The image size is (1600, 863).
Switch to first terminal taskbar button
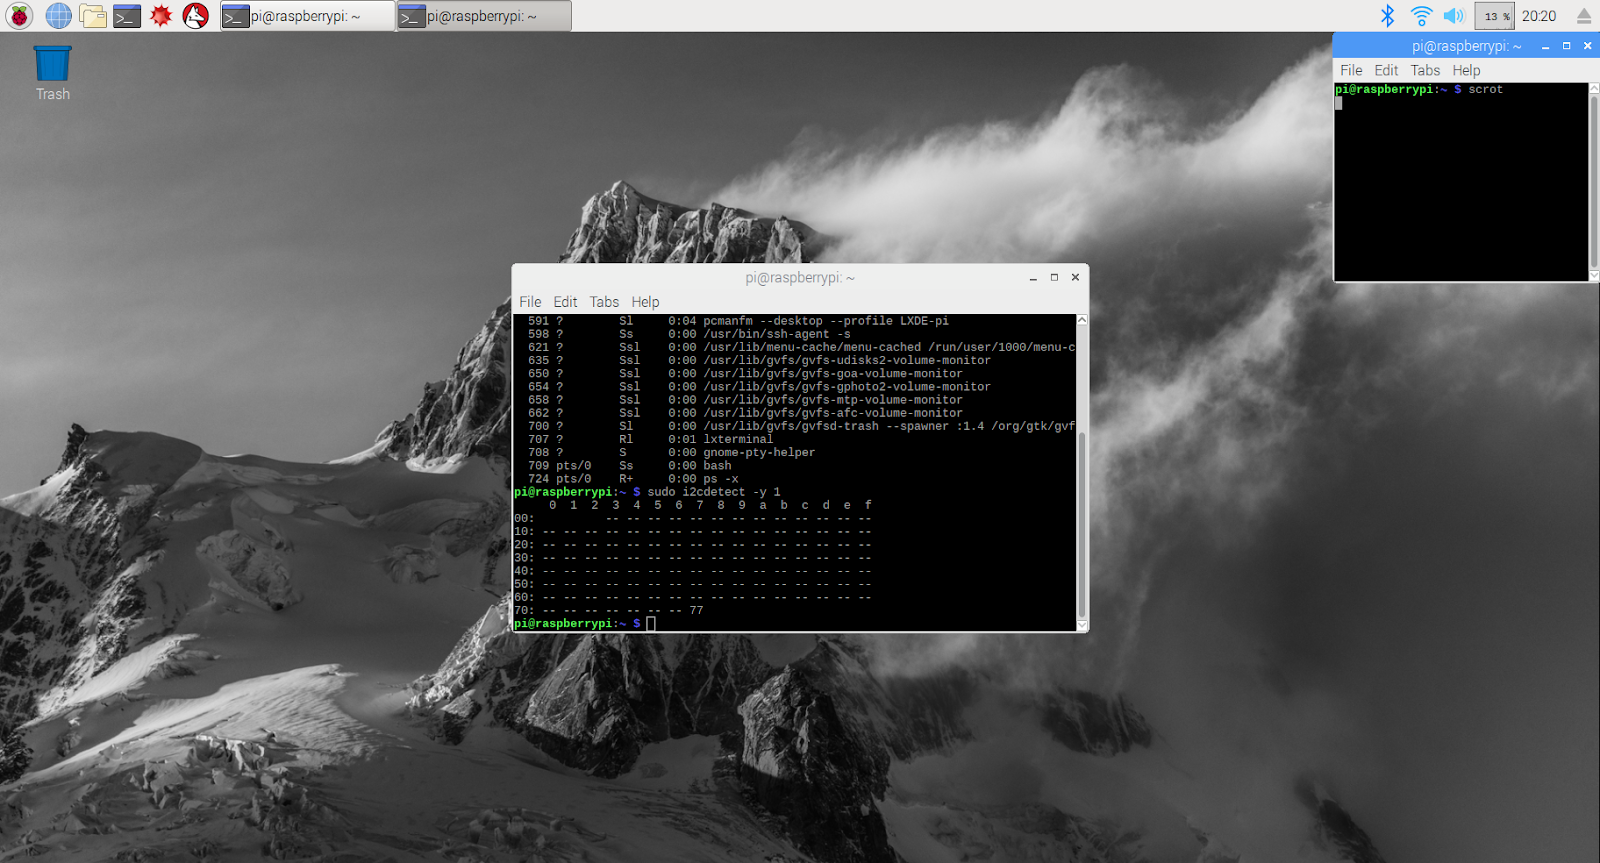307,16
